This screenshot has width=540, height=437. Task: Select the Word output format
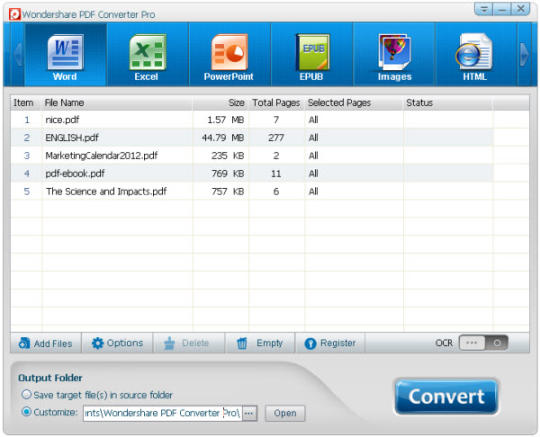65,54
